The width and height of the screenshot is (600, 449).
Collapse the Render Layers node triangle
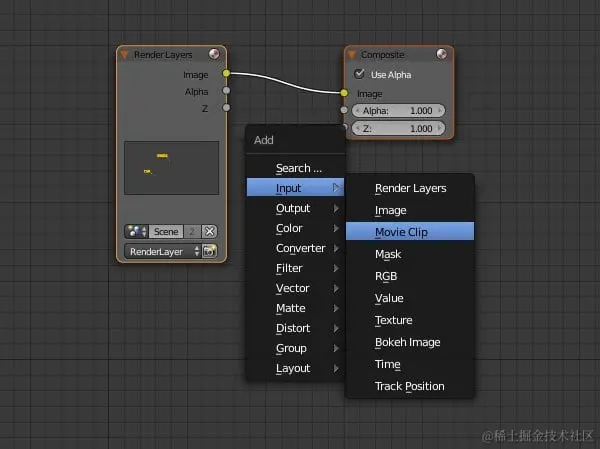[124, 55]
